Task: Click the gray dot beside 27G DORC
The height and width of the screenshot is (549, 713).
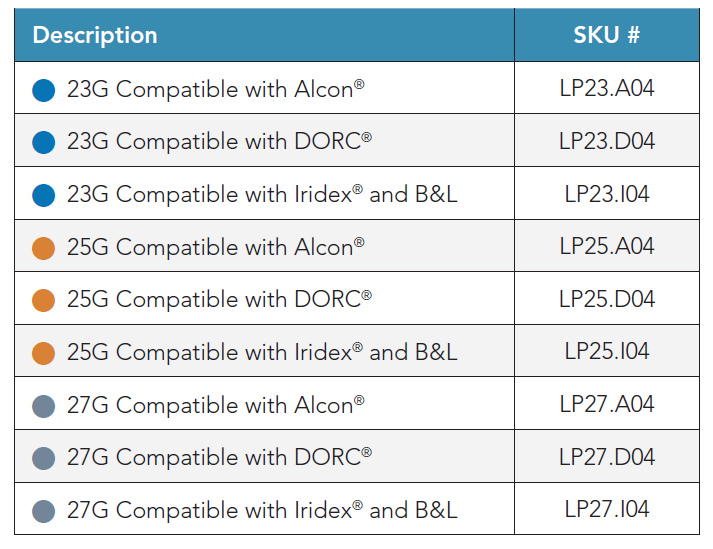Action: [x=43, y=458]
